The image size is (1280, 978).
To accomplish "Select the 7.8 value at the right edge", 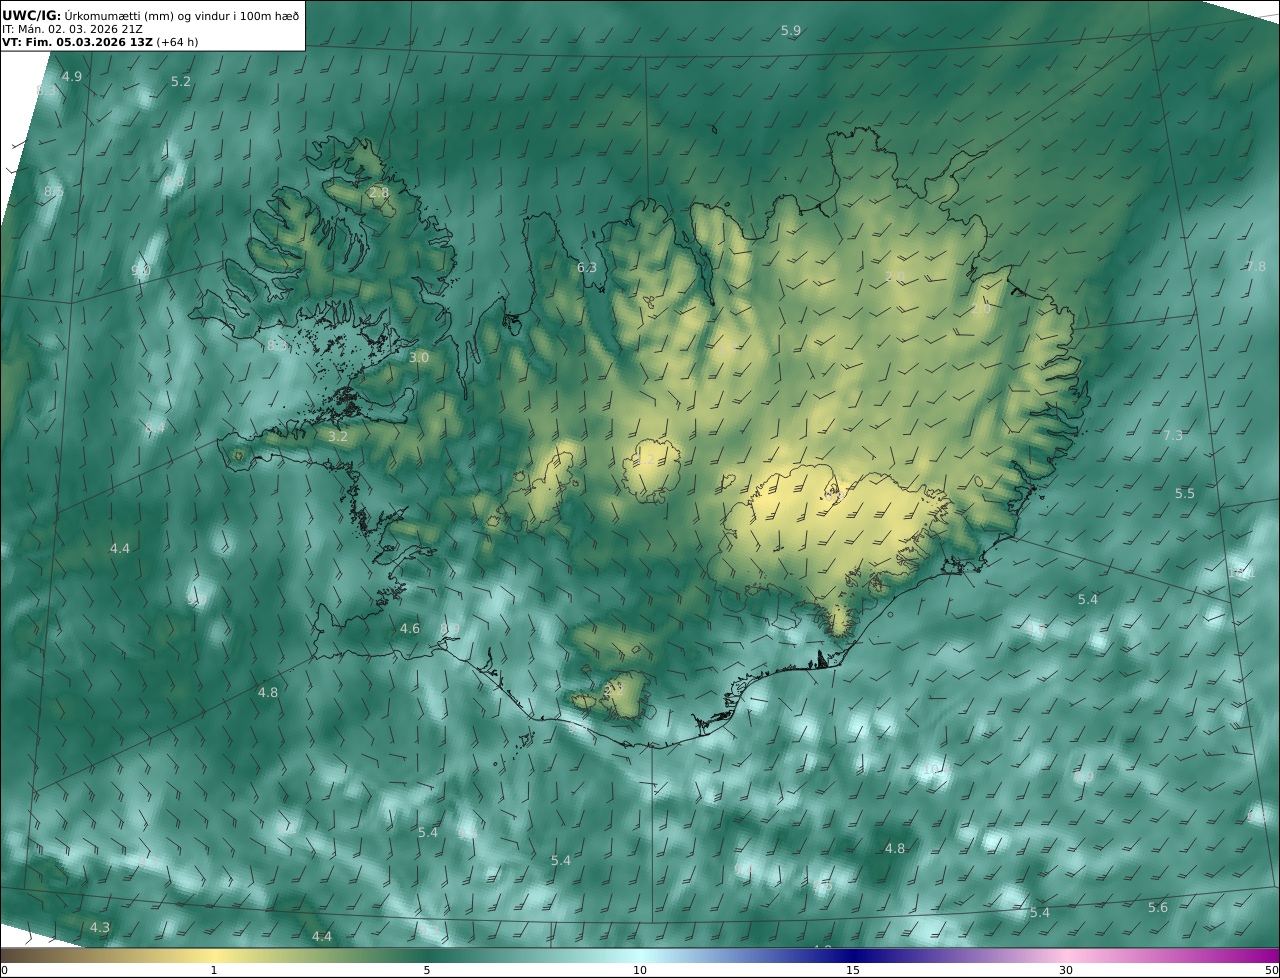I will (1256, 267).
